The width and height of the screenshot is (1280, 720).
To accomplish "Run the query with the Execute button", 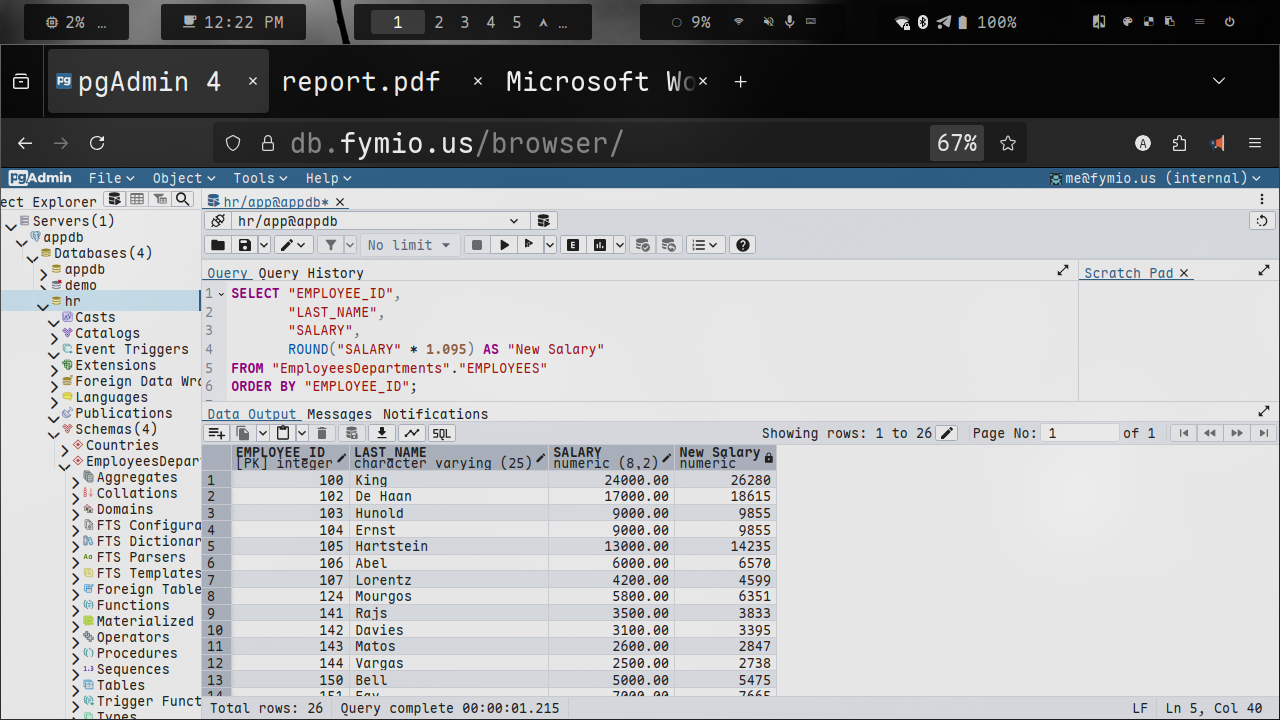I will pos(505,245).
